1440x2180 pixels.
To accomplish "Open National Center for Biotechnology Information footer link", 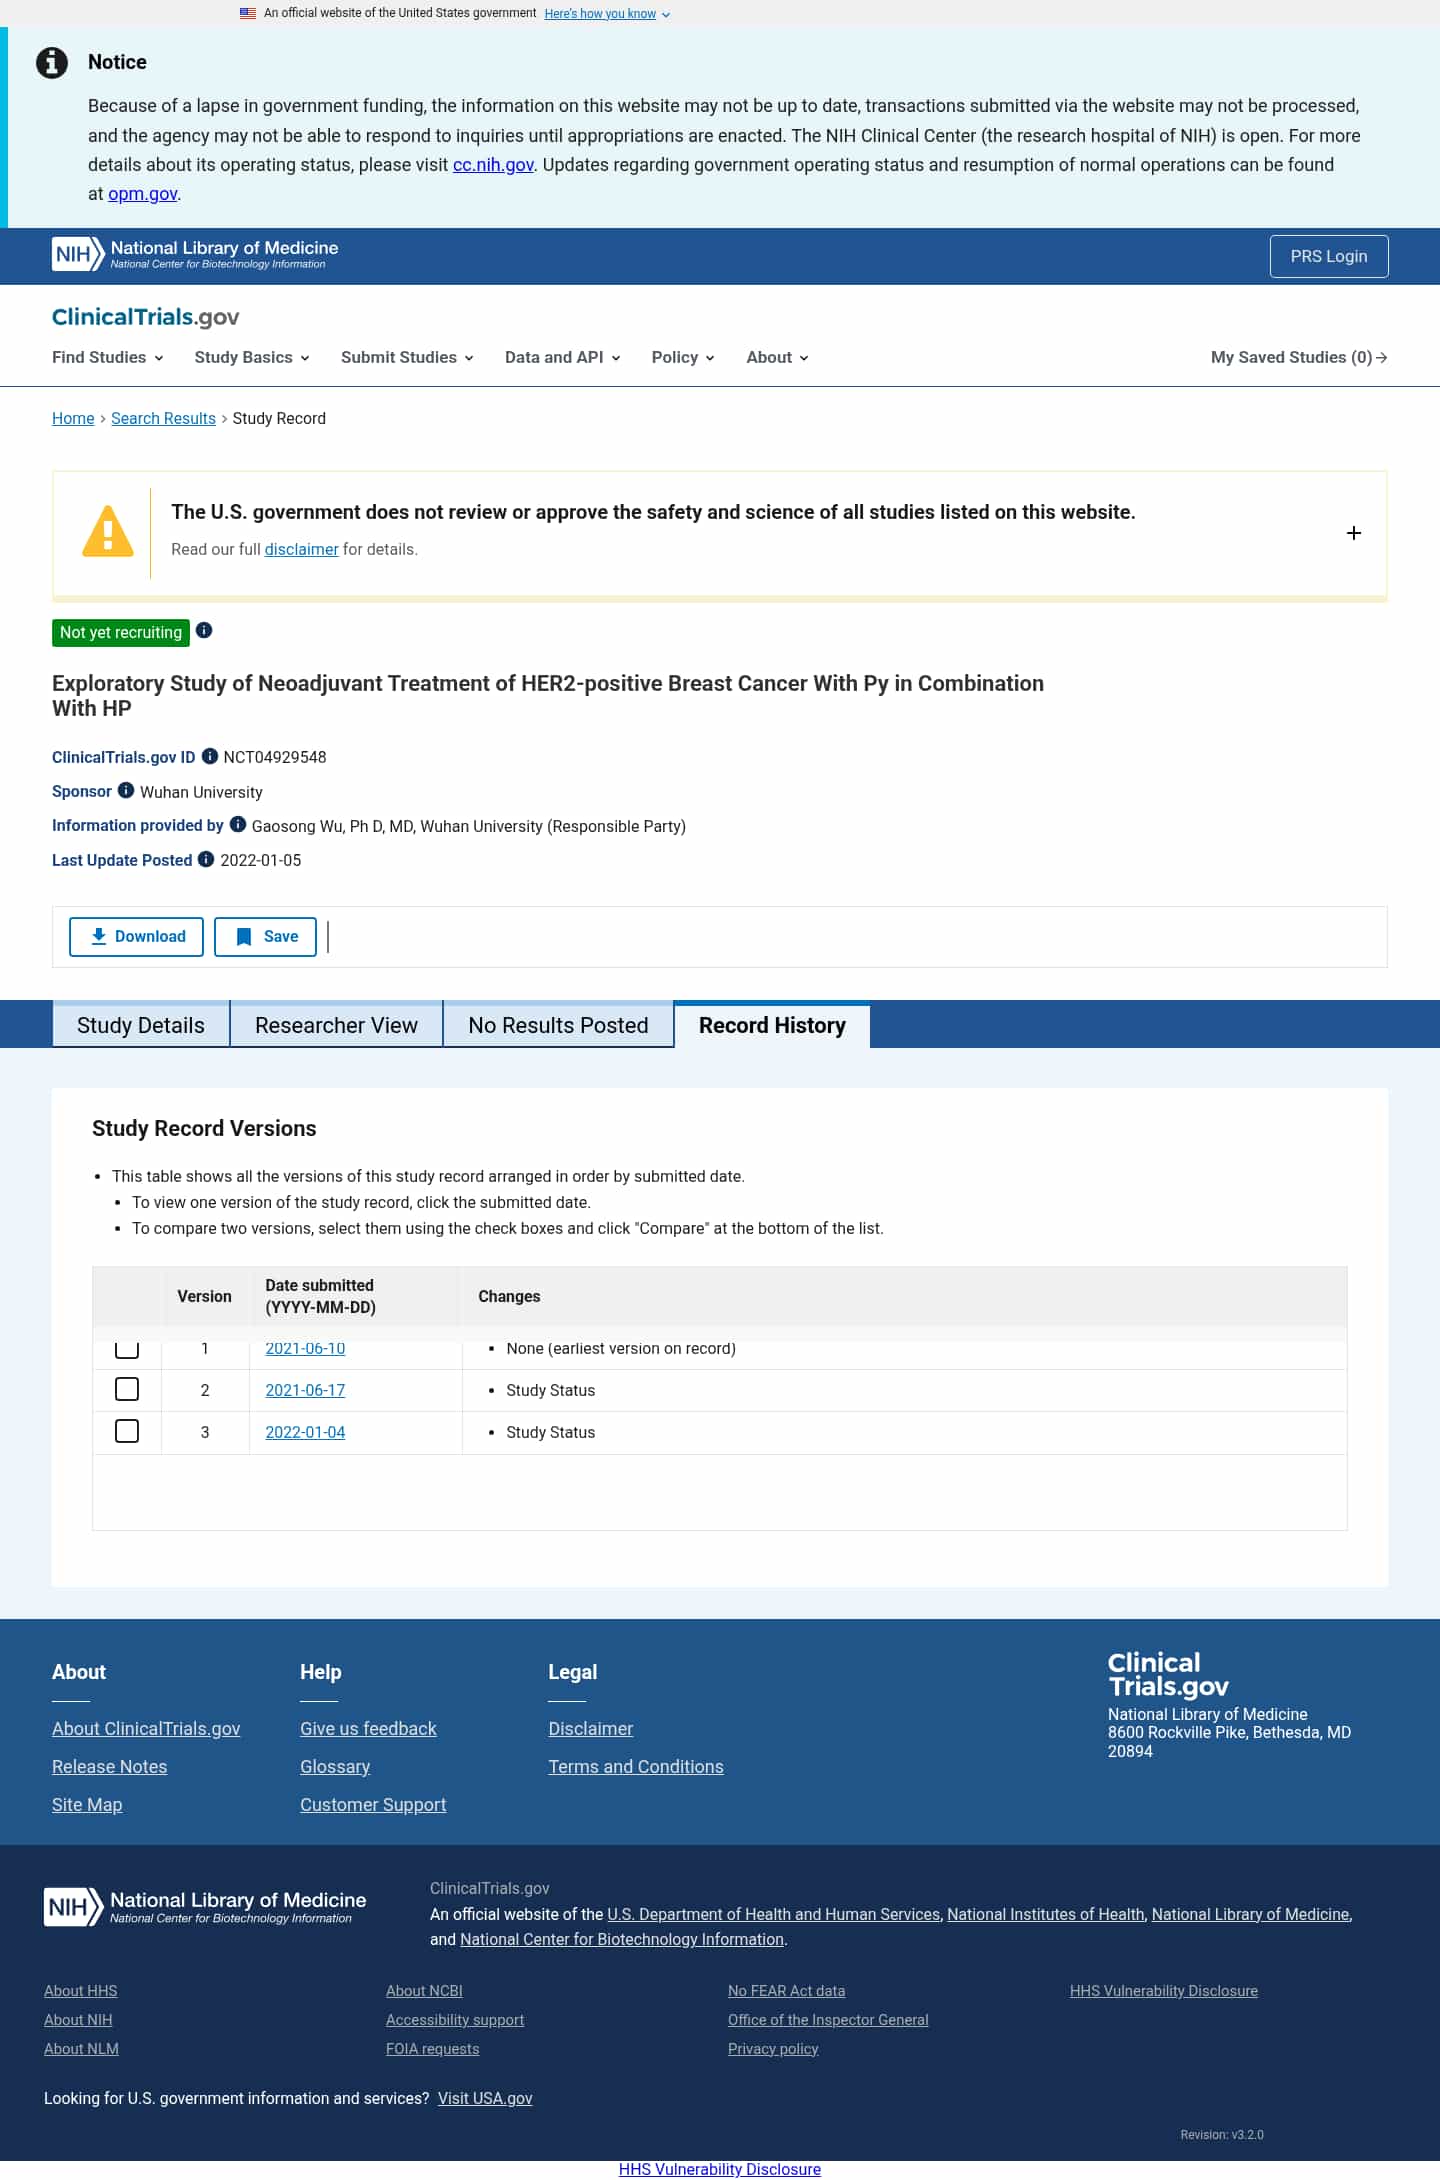I will coord(622,1939).
